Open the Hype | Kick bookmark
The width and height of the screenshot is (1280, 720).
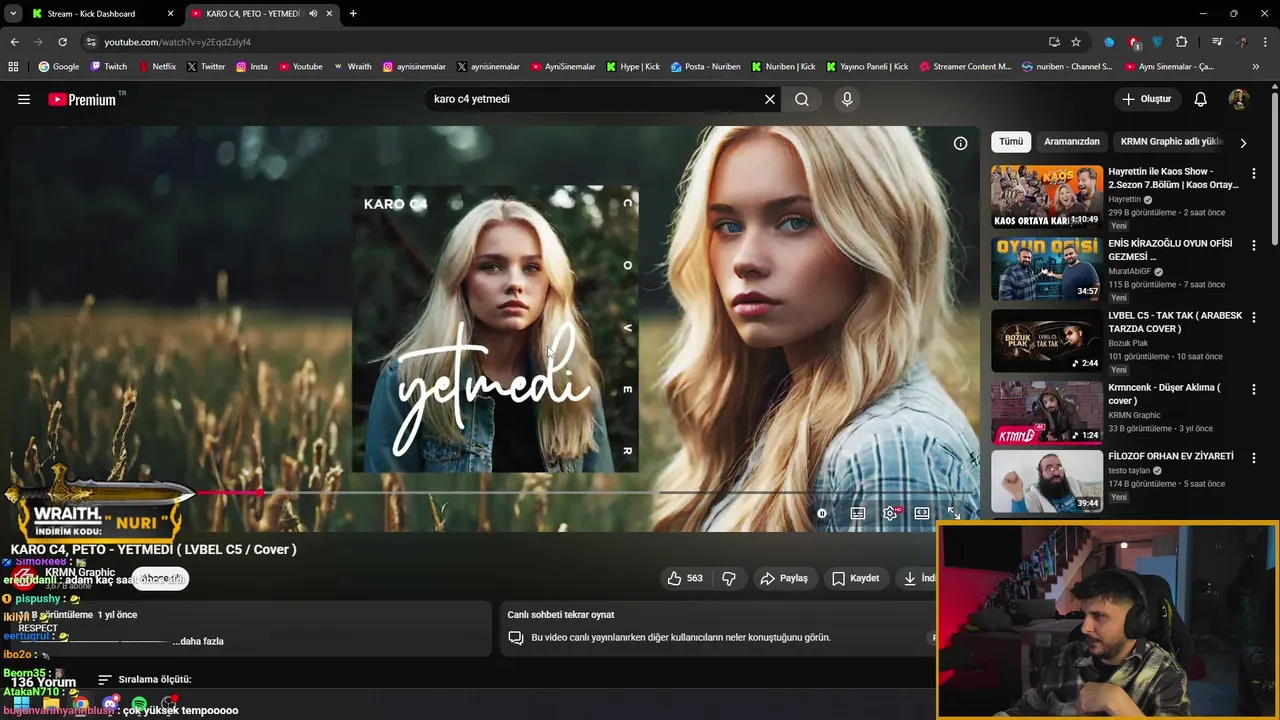(x=632, y=67)
